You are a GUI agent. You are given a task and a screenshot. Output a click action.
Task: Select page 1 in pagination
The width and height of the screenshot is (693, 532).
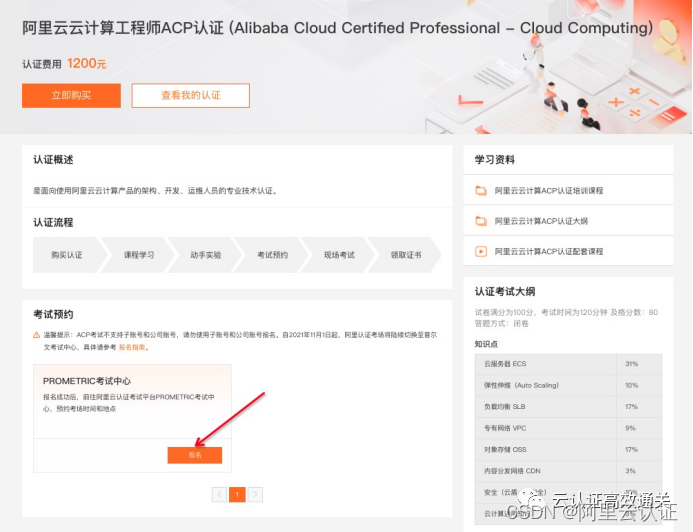tap(237, 494)
